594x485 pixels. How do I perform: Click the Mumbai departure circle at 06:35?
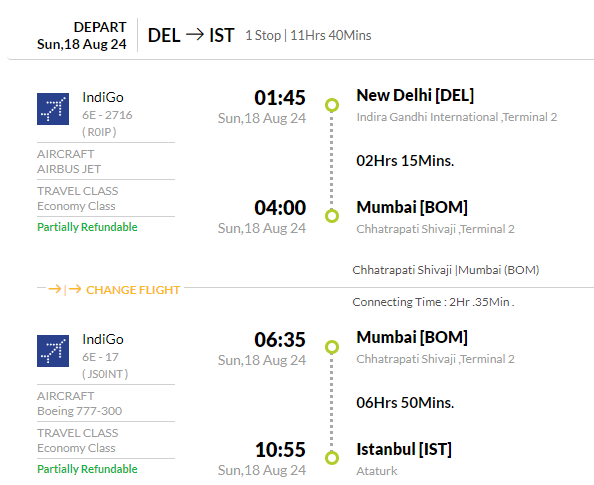click(x=332, y=347)
